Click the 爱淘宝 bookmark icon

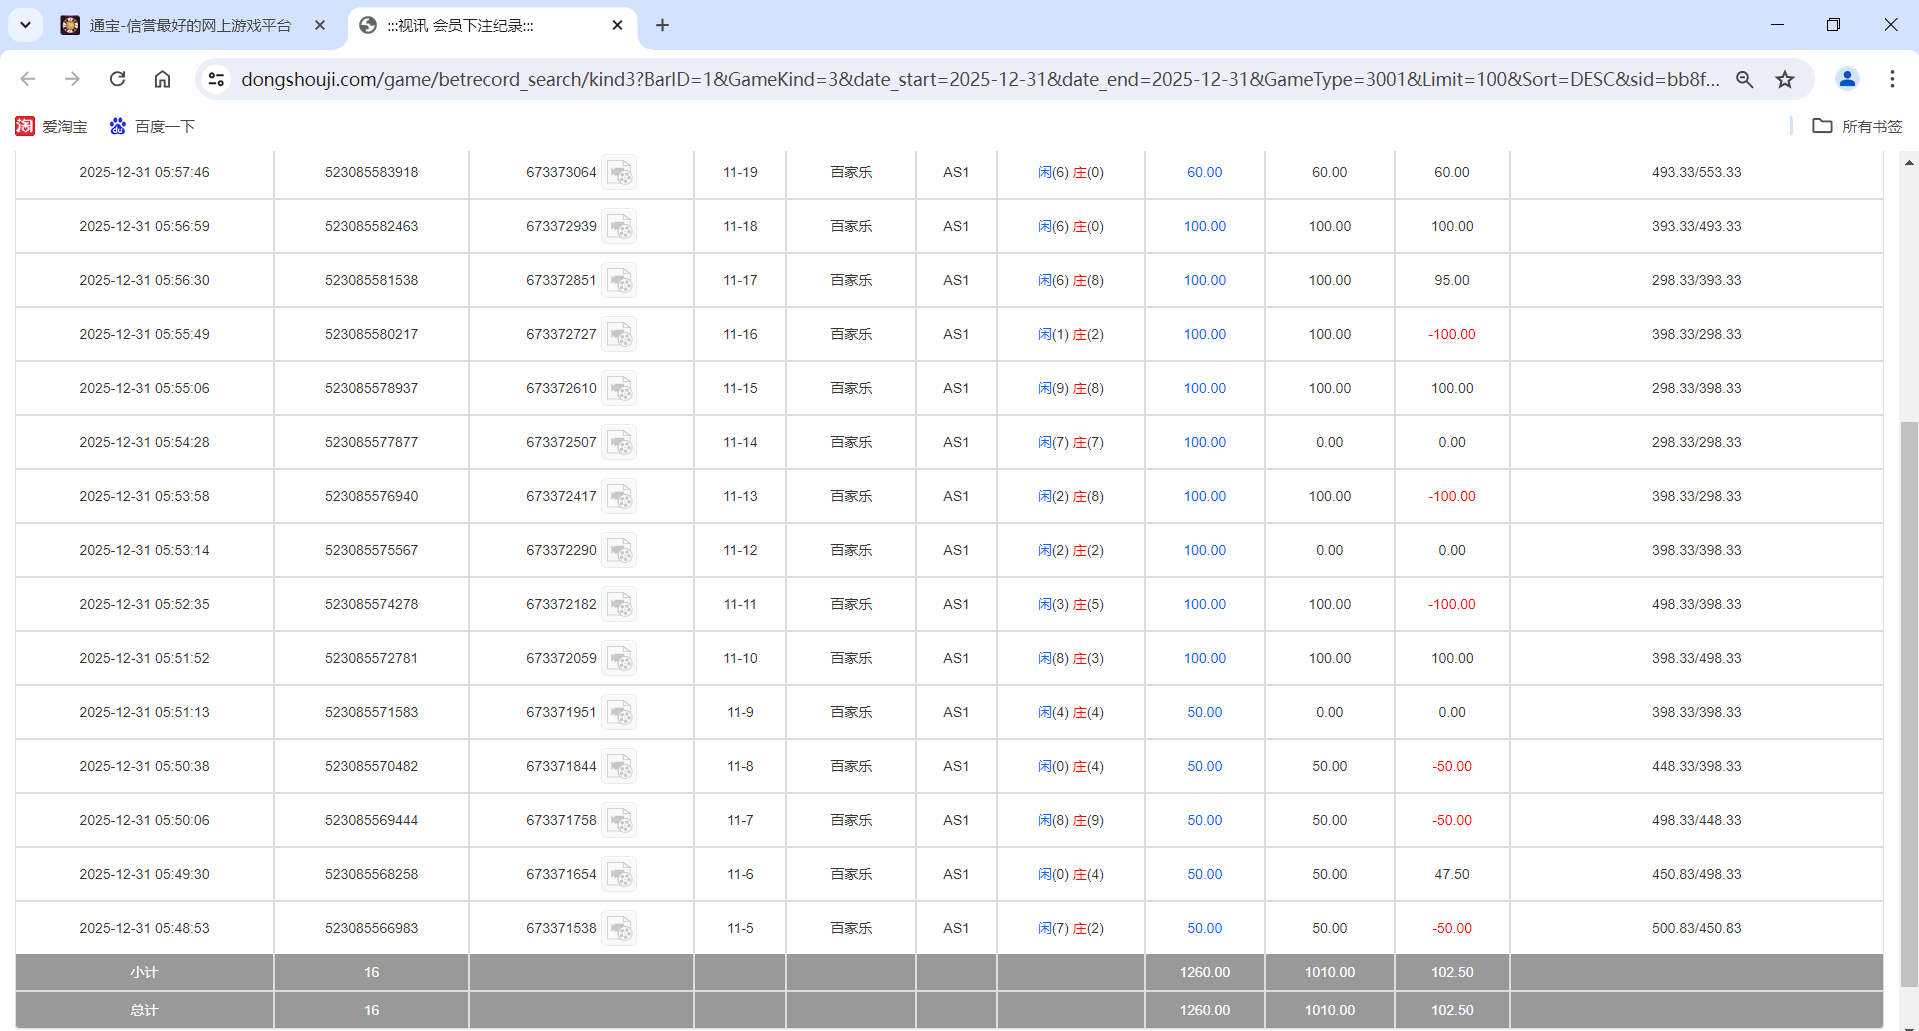click(25, 126)
